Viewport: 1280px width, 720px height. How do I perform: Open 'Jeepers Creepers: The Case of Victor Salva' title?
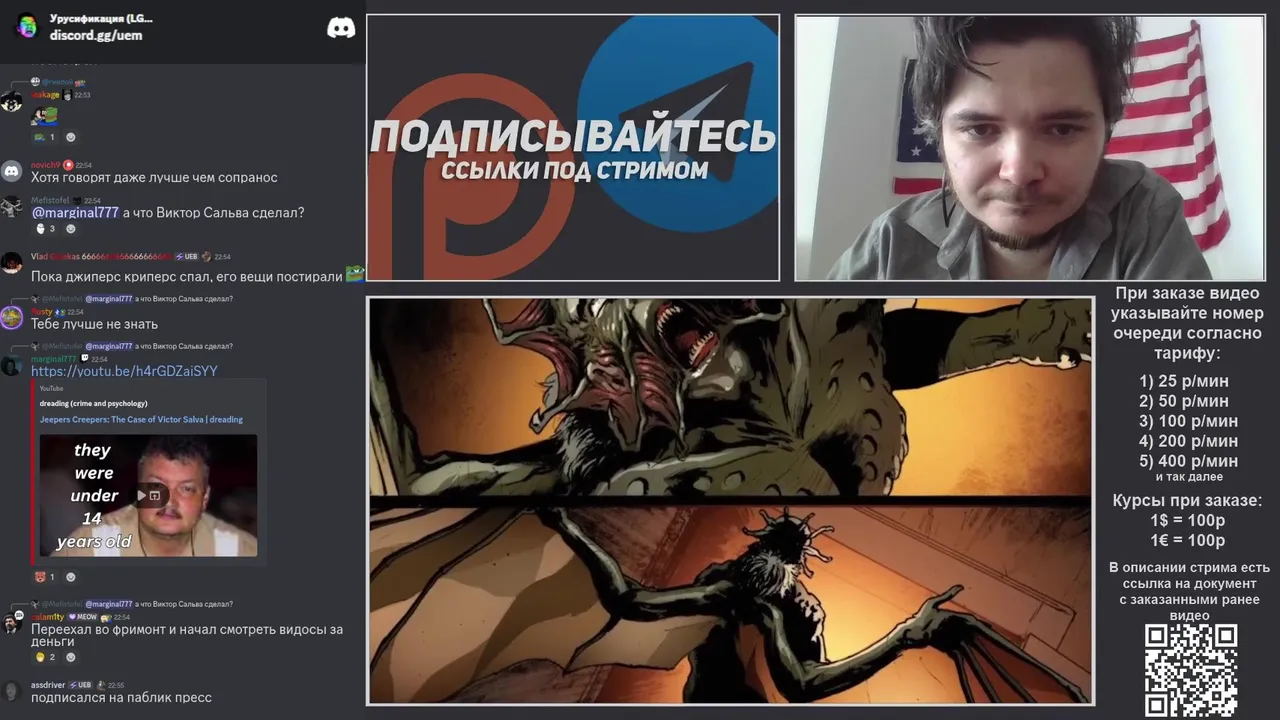coord(141,420)
